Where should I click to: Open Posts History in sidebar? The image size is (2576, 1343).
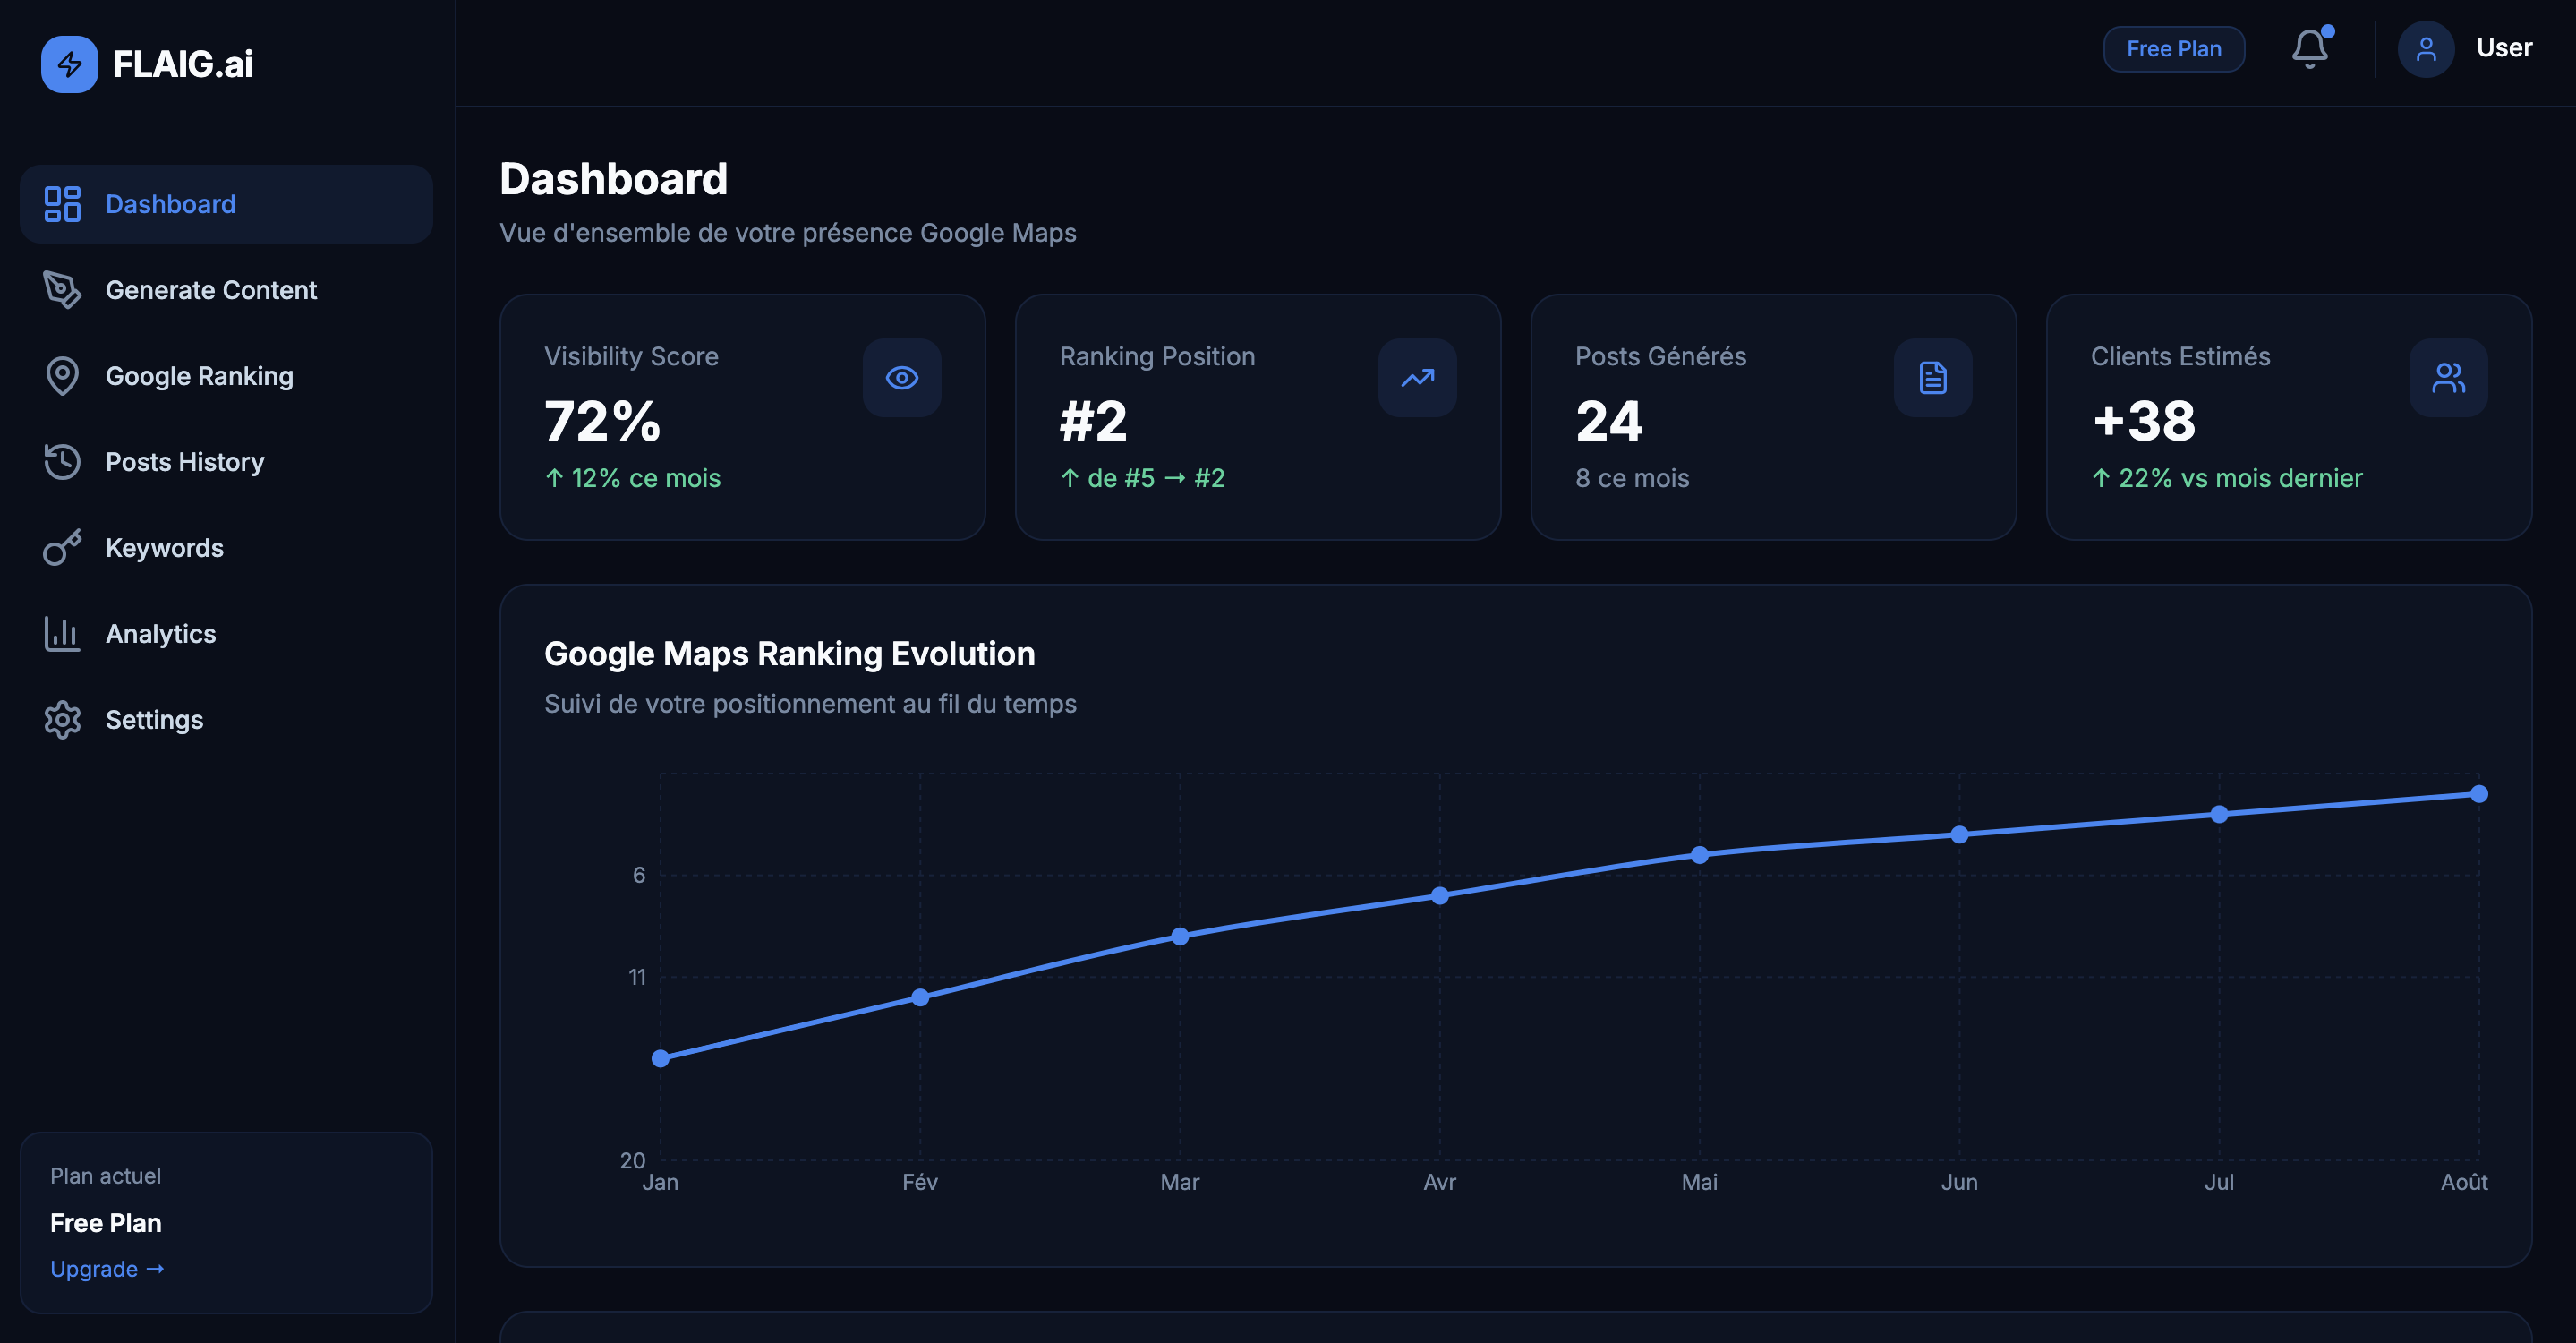226,462
